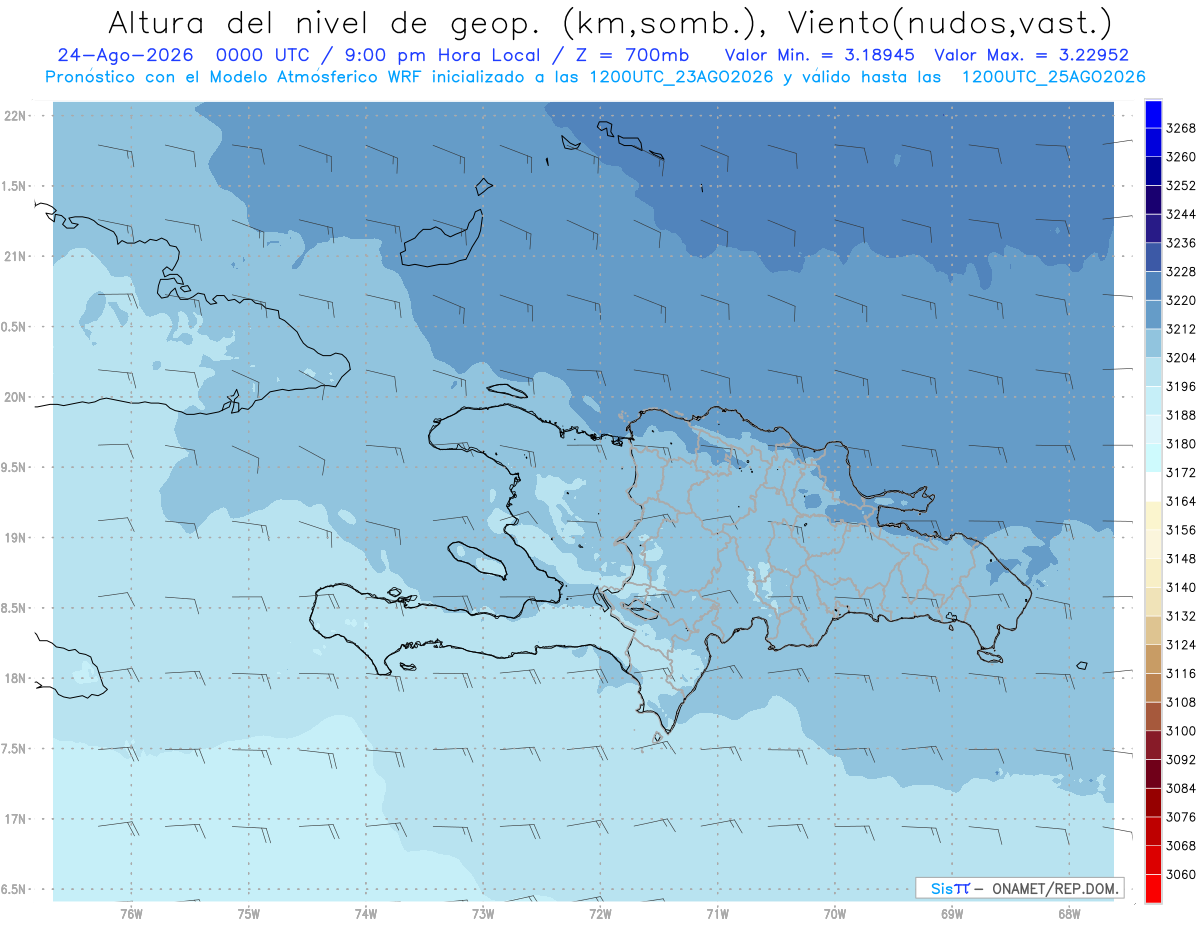Click the "Valor Min. = 3.18945" readout
Image resolution: width=1200 pixels, height=927 pixels.
point(819,55)
